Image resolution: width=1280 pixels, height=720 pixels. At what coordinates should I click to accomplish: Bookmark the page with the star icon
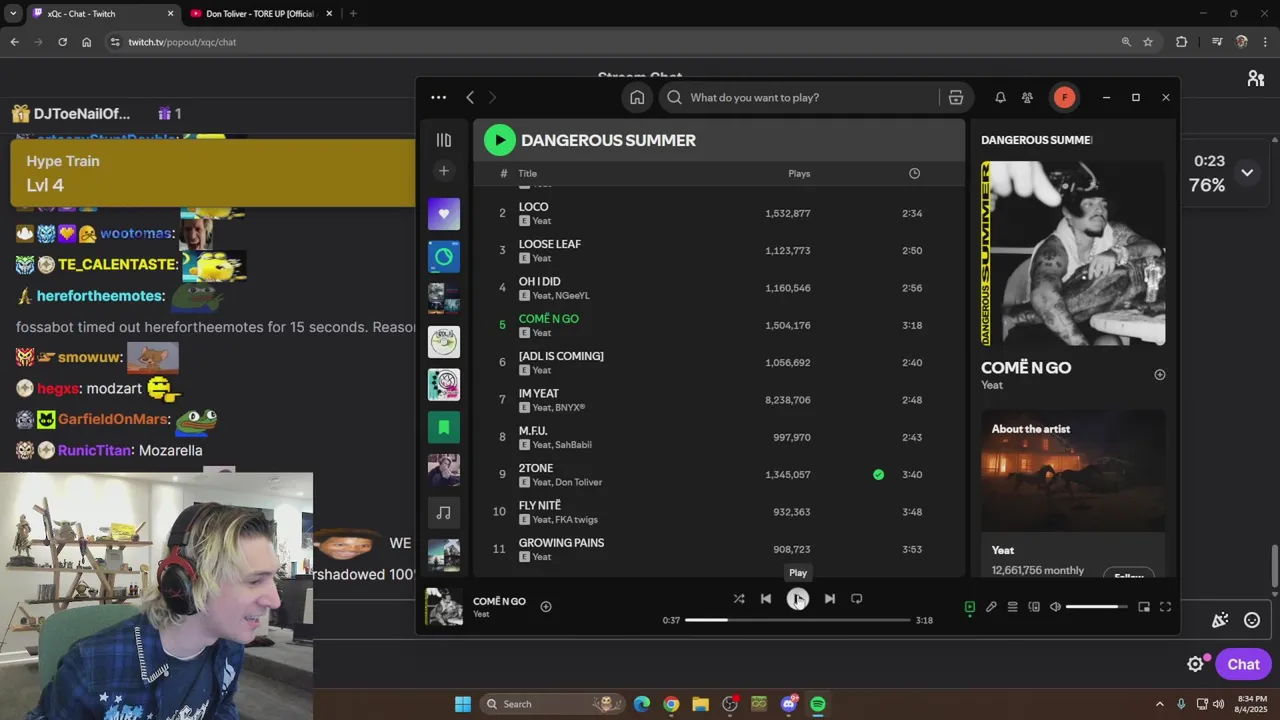[1148, 42]
